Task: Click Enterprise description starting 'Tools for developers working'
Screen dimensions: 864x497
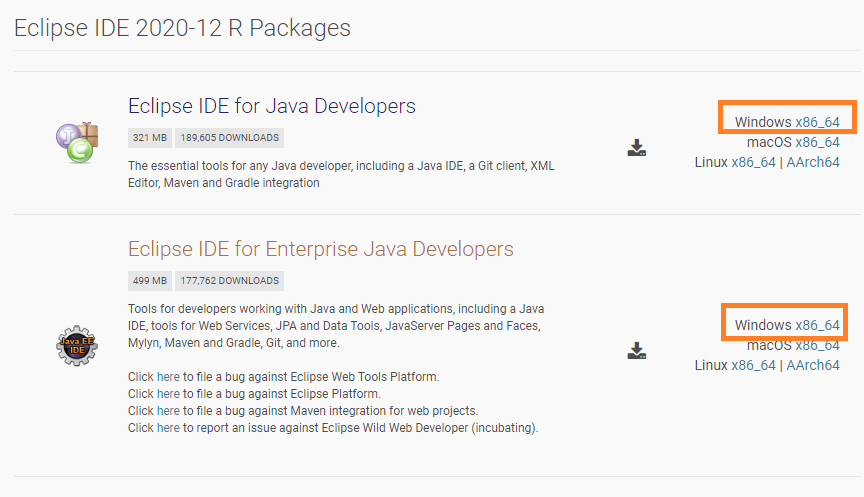Action: click(x=336, y=326)
